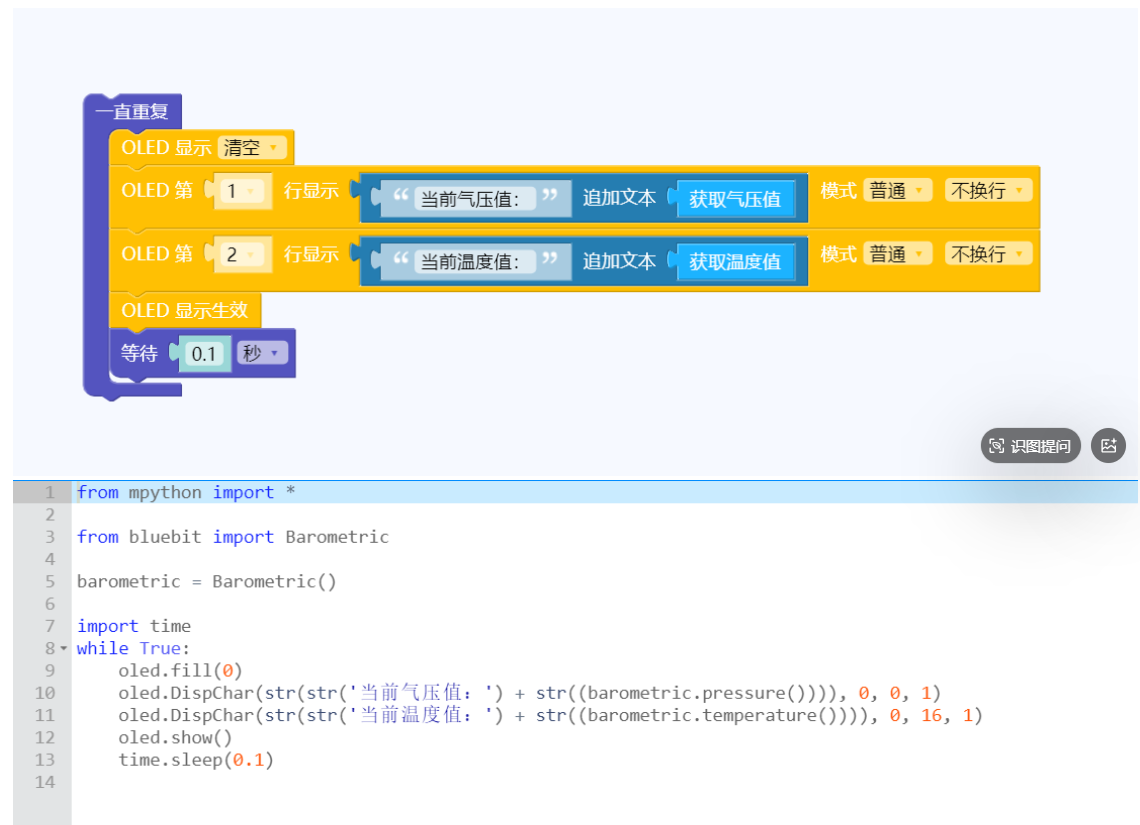Open the 清空 dropdown in OLED 显示 block
Screen dimensions: 1140x825
252,148
